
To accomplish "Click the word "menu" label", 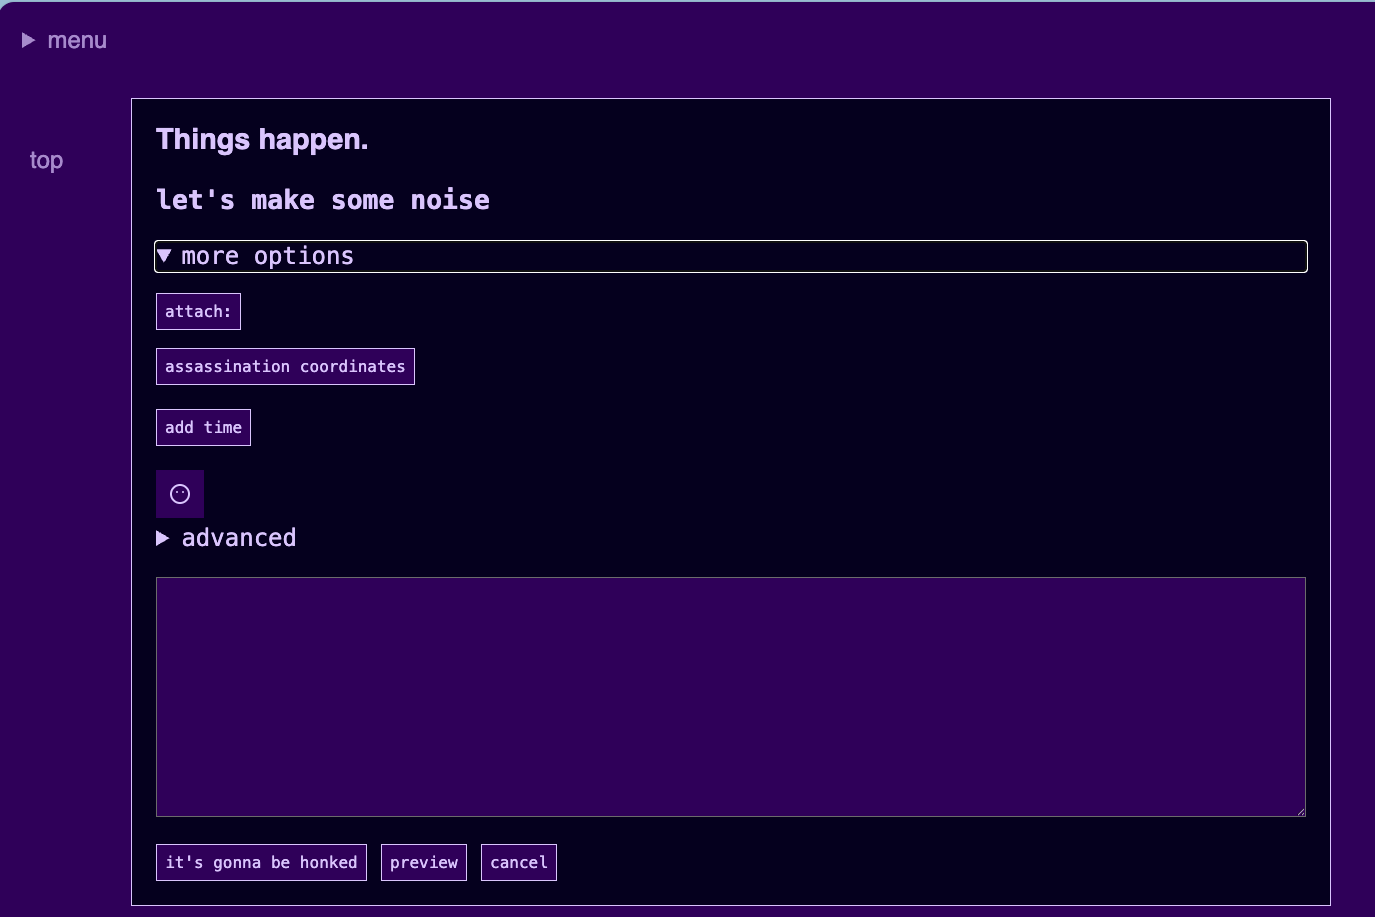I will pos(77,40).
